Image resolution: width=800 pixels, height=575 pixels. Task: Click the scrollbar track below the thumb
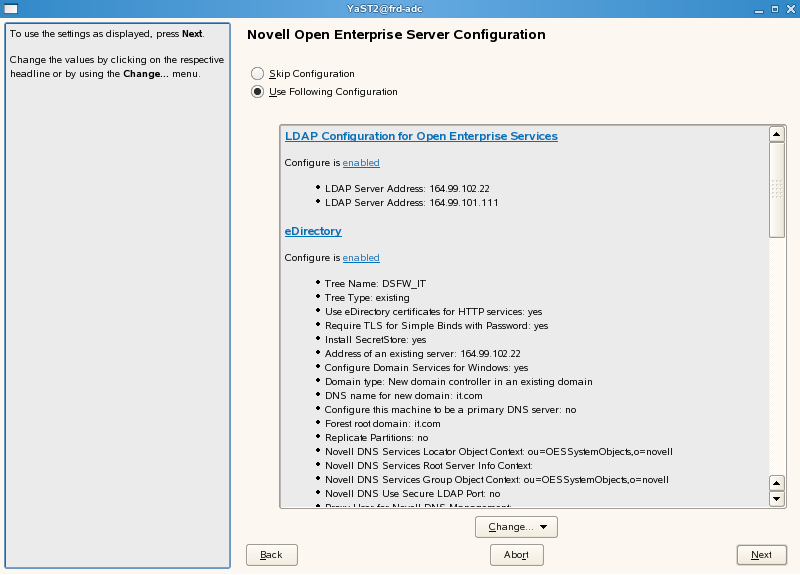[x=776, y=350]
